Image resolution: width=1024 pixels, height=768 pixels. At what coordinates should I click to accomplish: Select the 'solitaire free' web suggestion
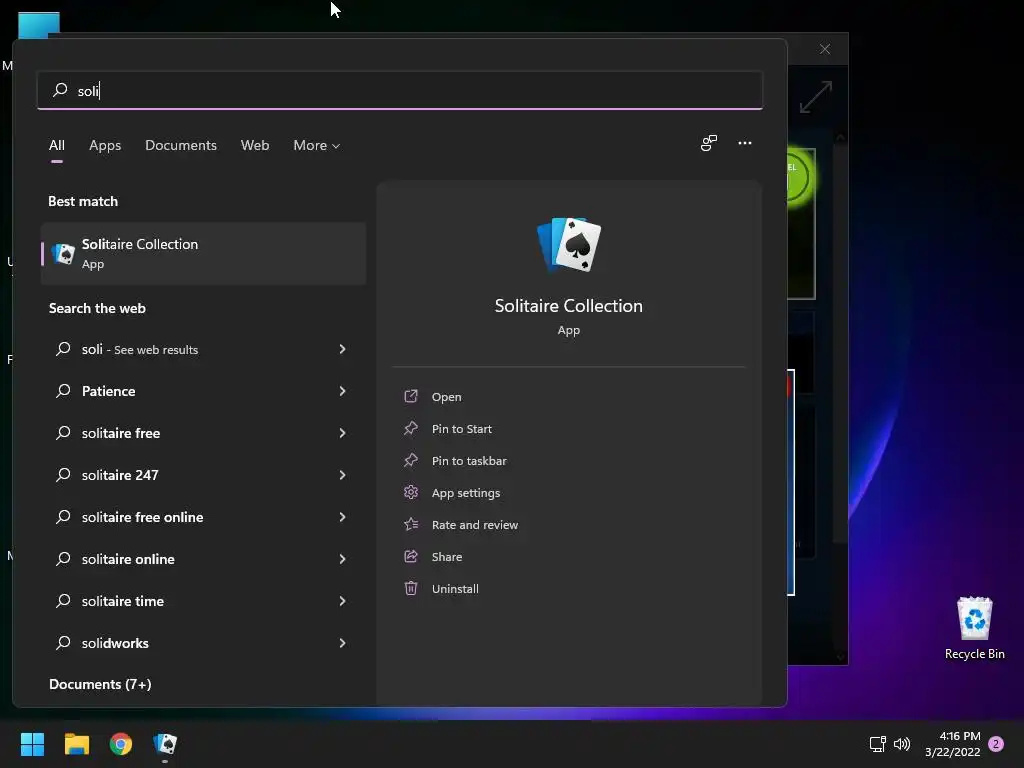(x=204, y=432)
